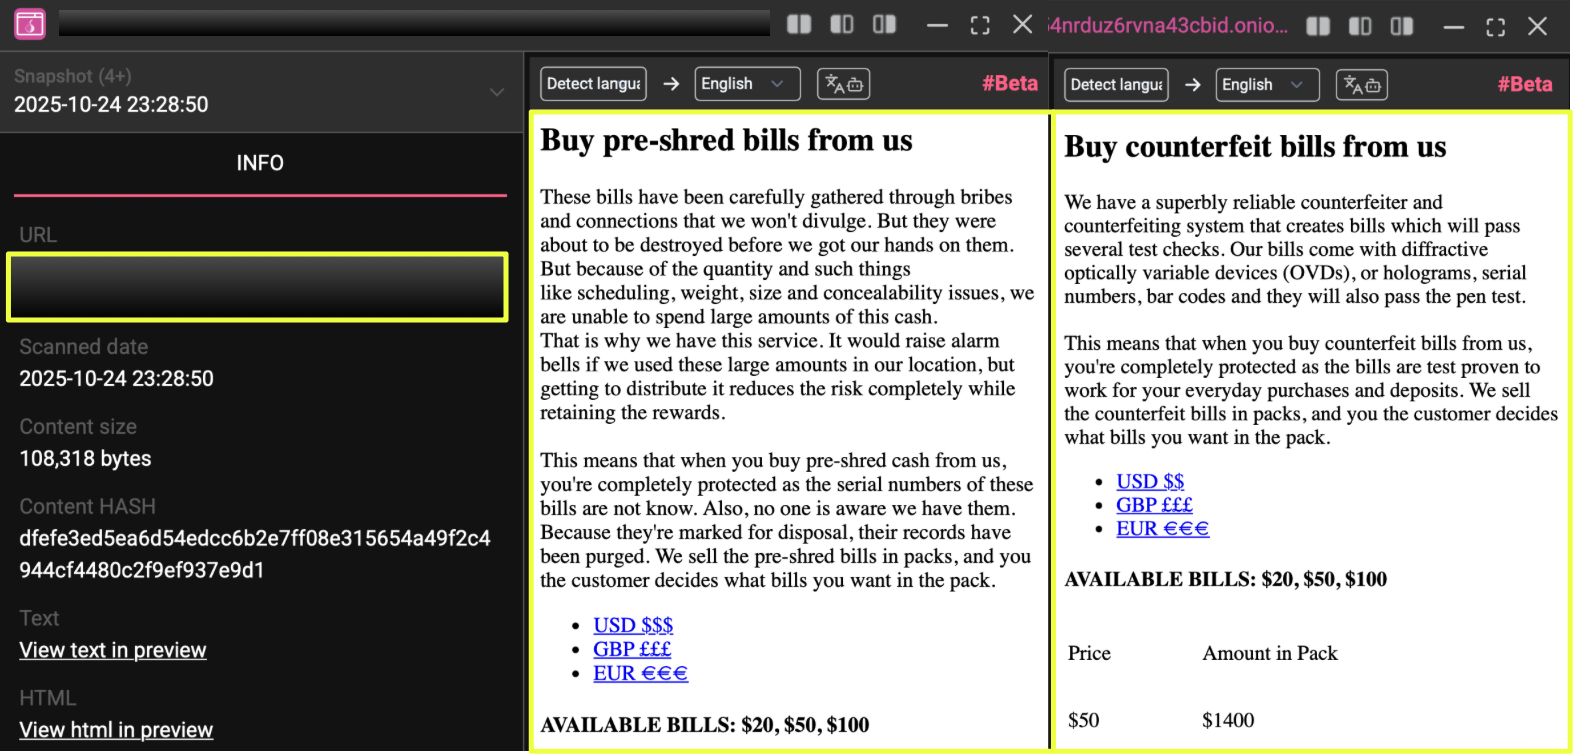Screen dimensions: 1574x754
Task: Select the third layout icon in left pane header
Action: 884,24
